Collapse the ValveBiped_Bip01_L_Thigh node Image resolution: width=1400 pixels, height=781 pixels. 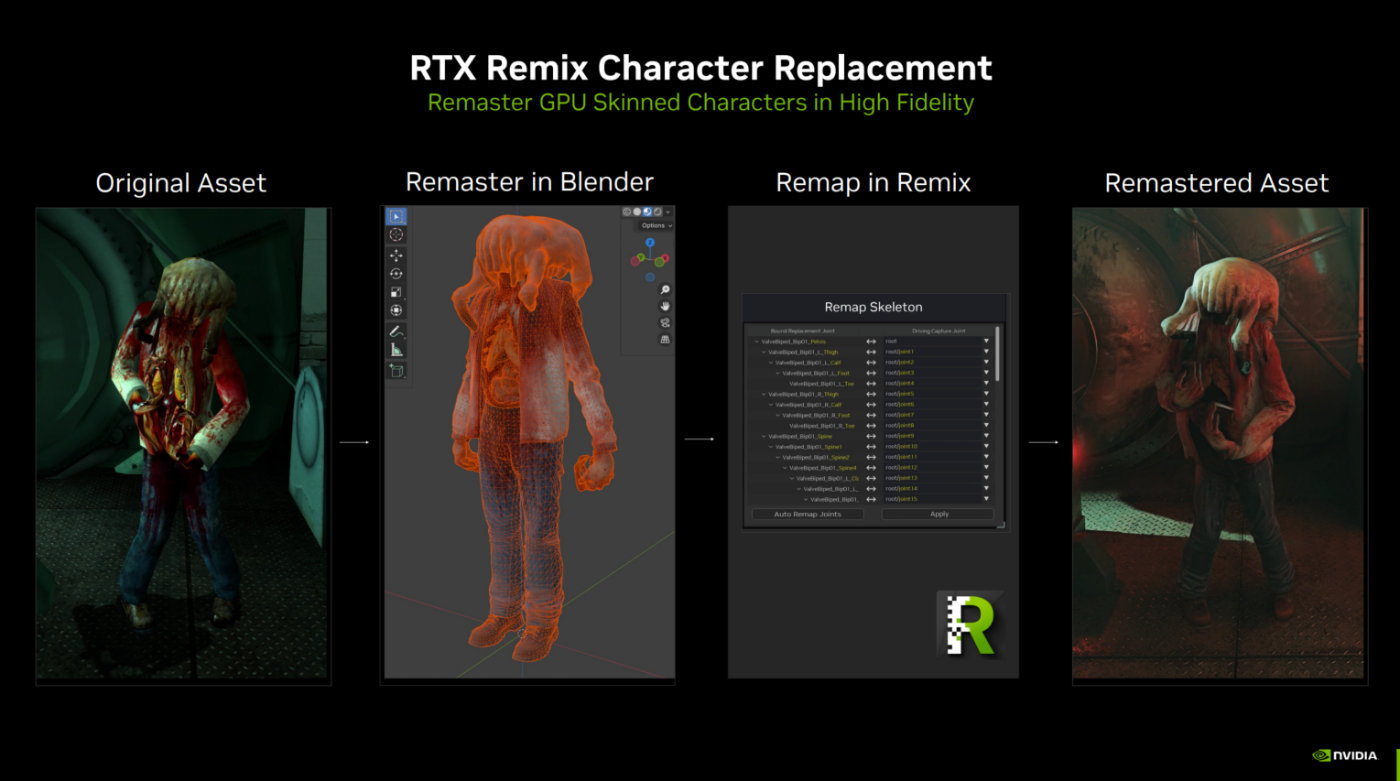point(764,352)
